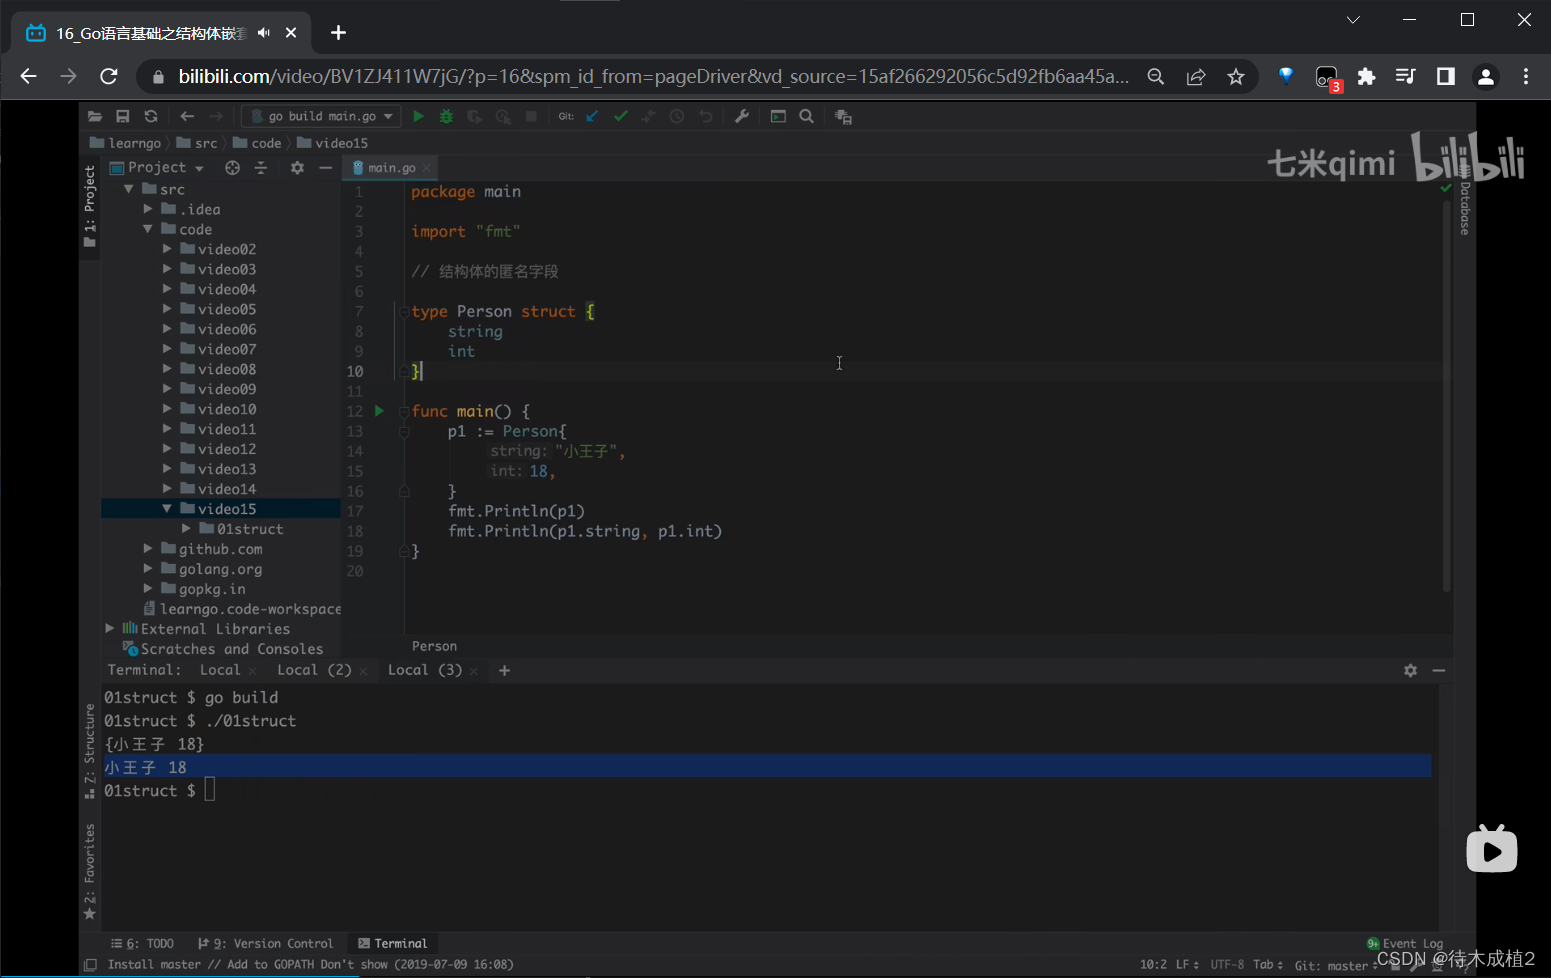Select Scratches and Consoles item
The height and width of the screenshot is (978, 1551).
tap(232, 649)
